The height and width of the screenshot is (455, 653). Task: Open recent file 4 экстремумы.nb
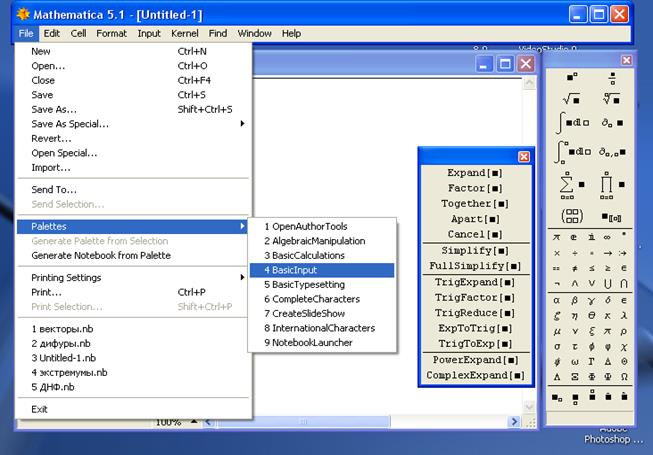click(133, 372)
